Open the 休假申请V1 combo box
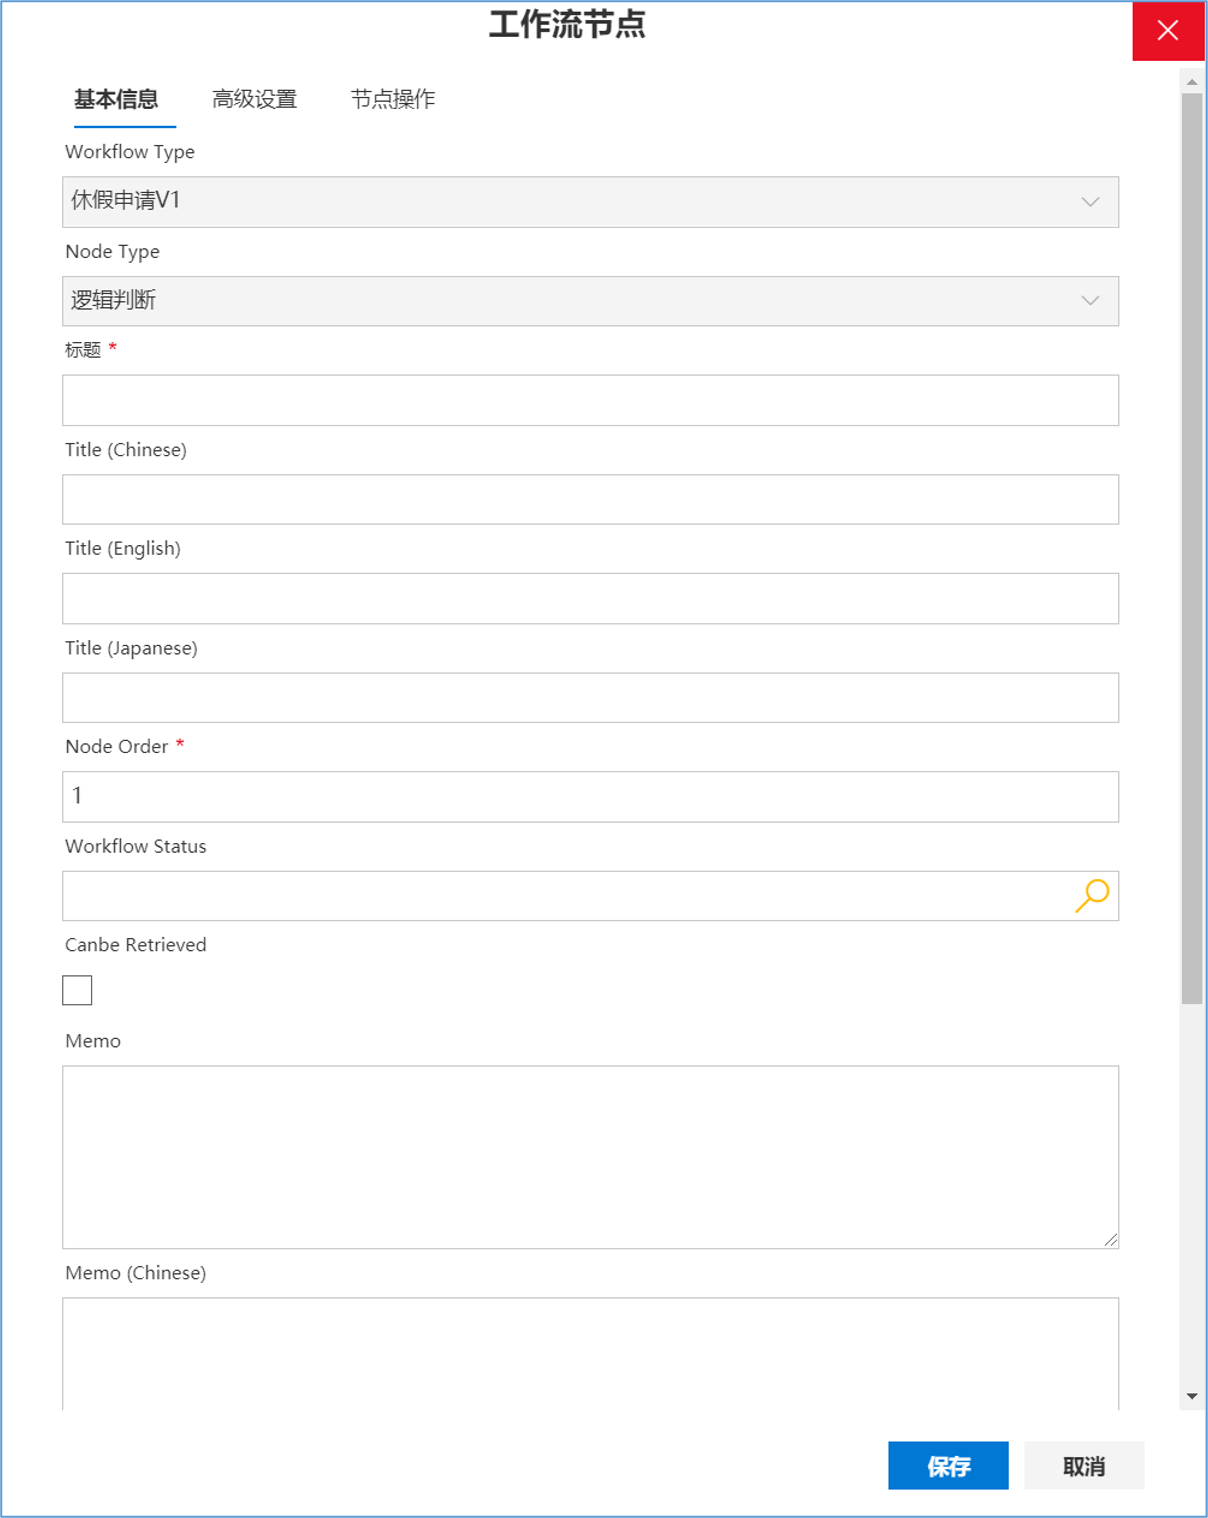Screen dimensions: 1208x1518 pyautogui.click(x=590, y=202)
